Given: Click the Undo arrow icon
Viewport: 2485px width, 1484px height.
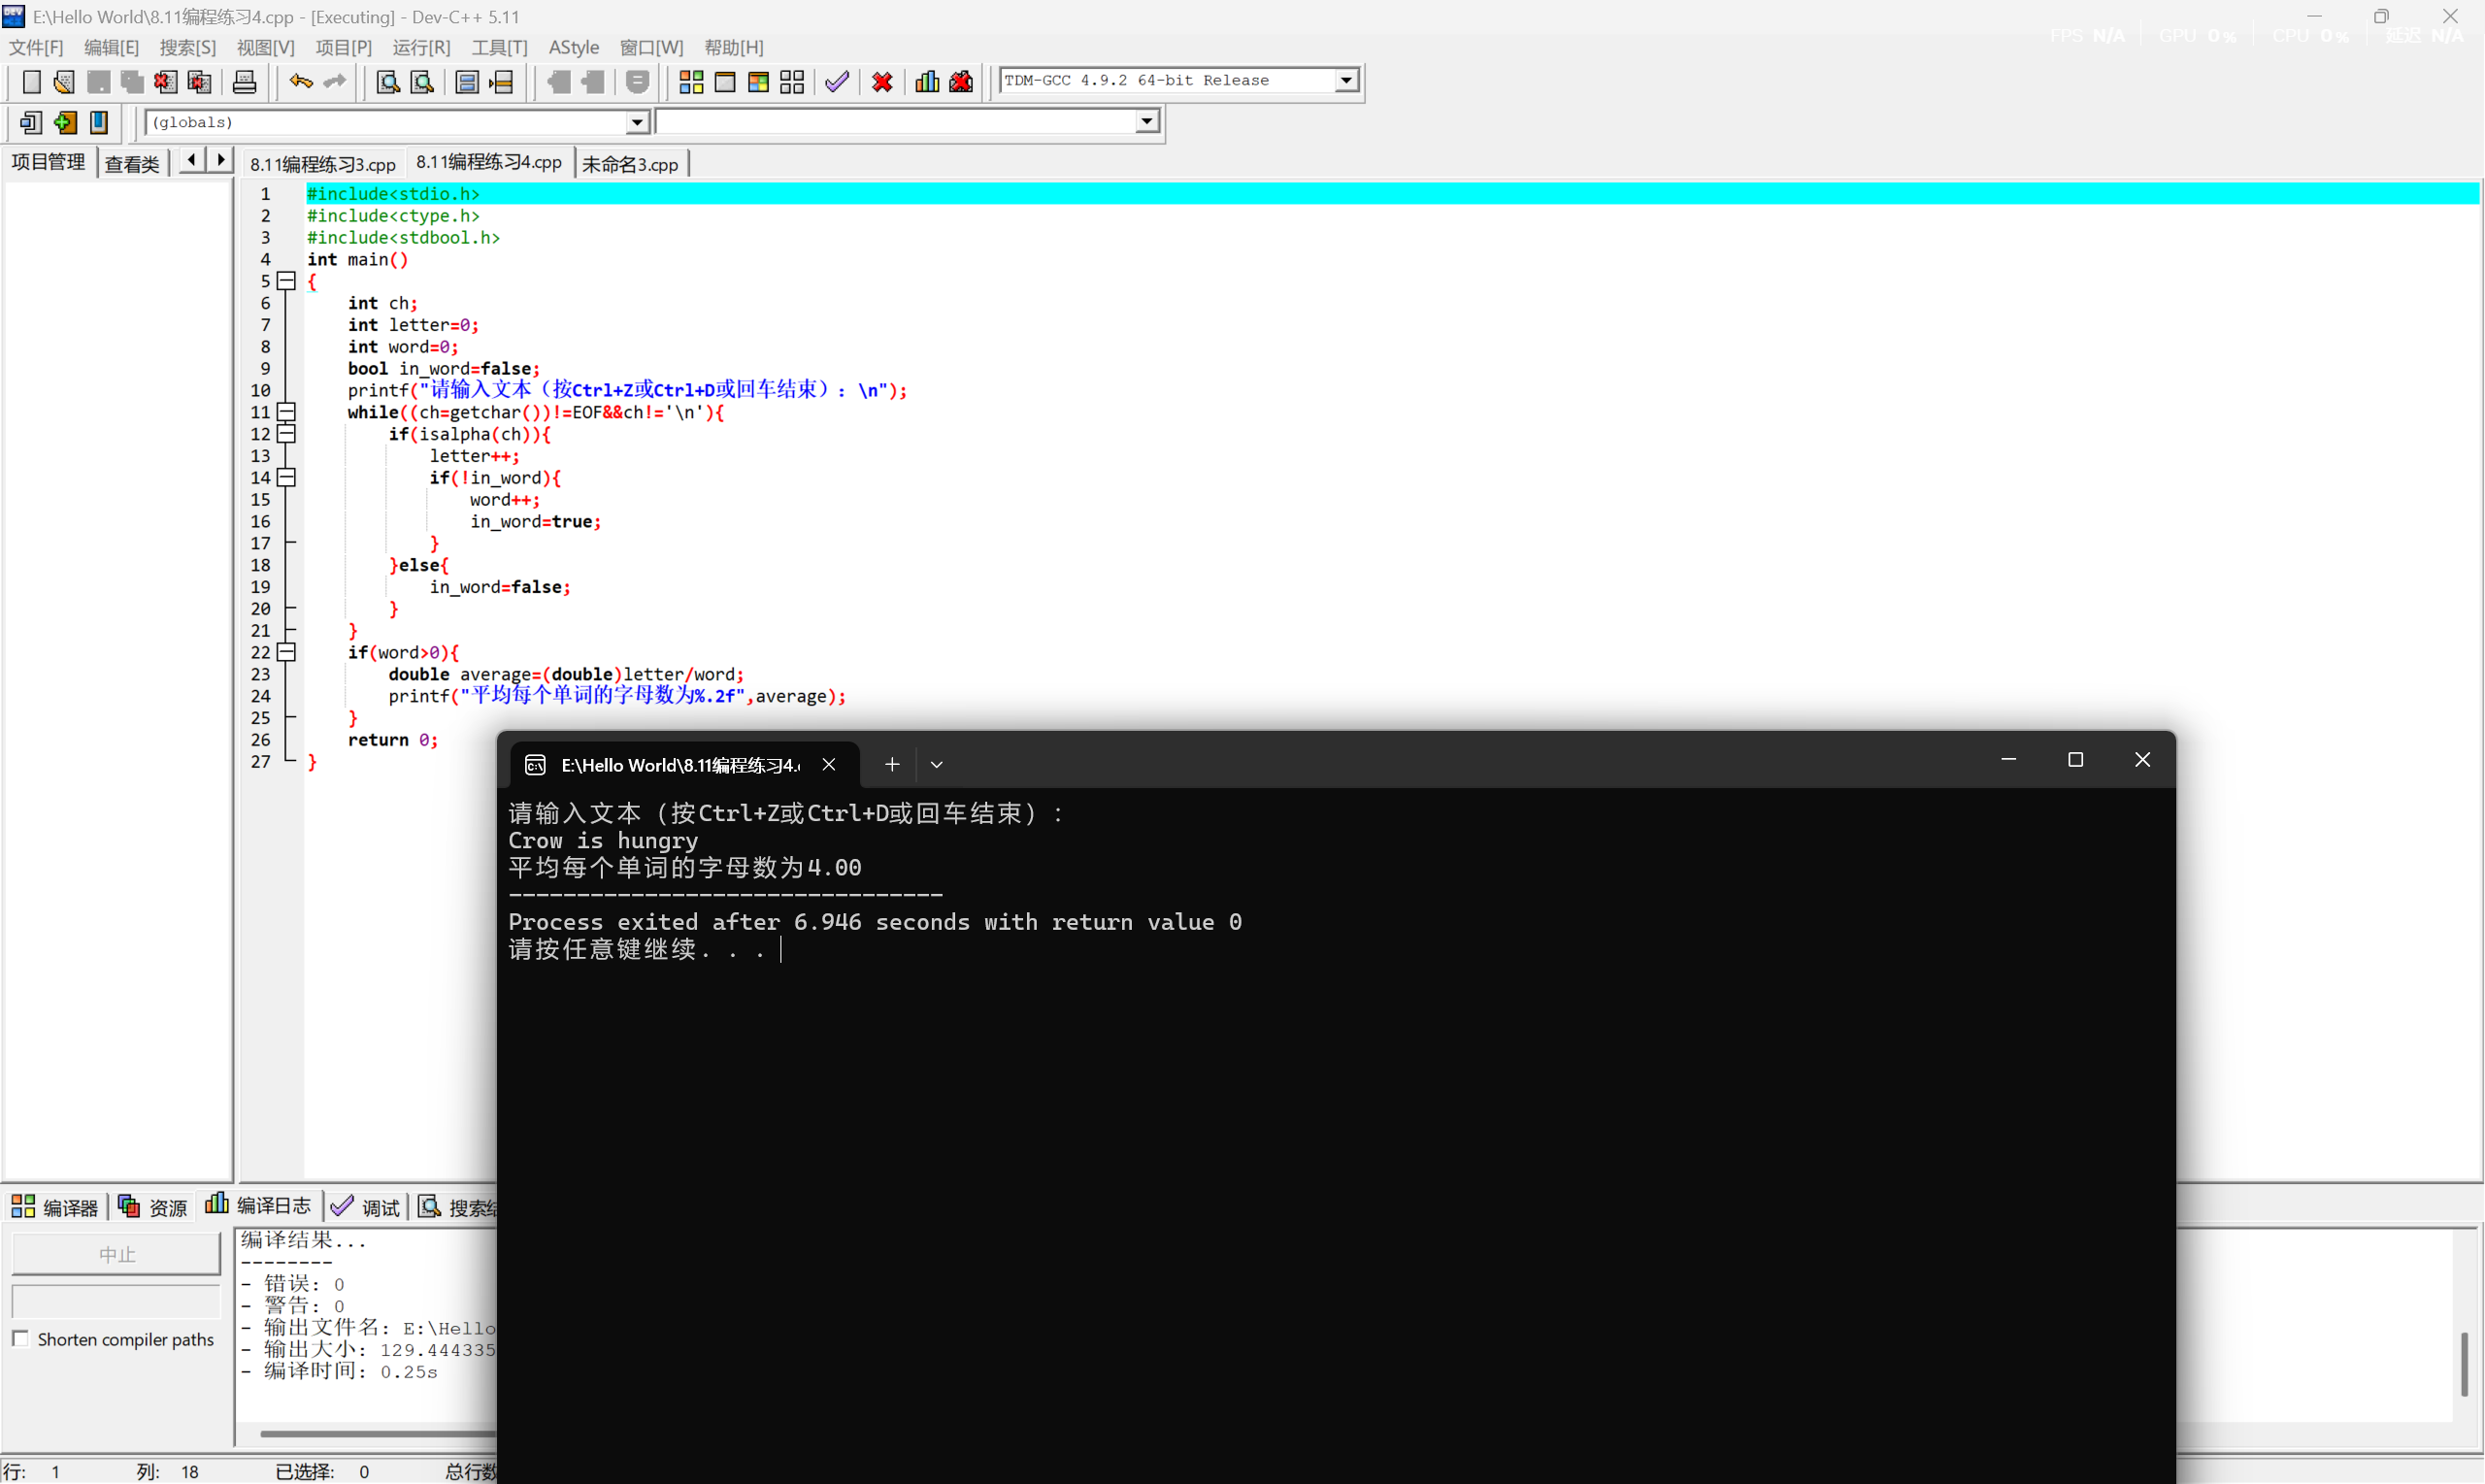Looking at the screenshot, I should tap(300, 82).
